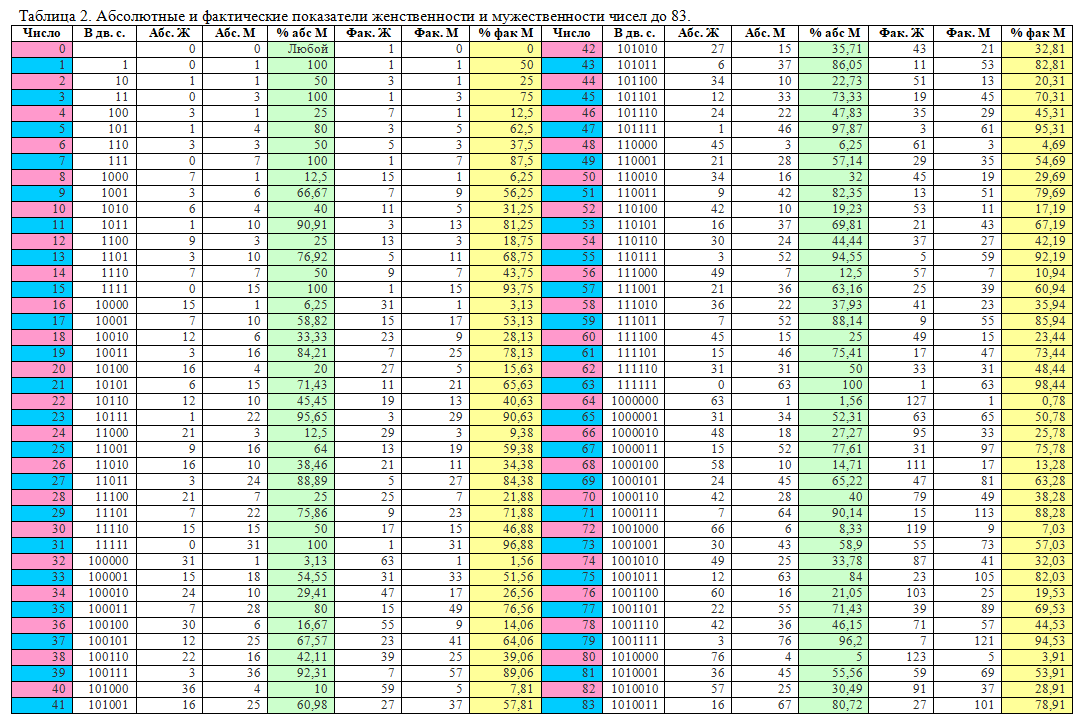
Task: Click the percentage value 95,65
Action: pos(312,417)
